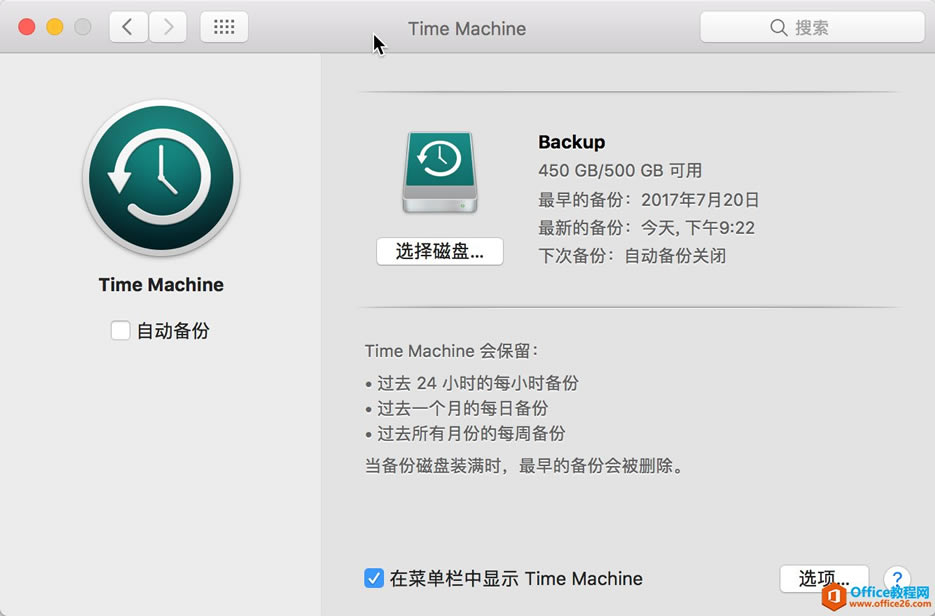Click the Backup disk drive icon

tap(440, 173)
